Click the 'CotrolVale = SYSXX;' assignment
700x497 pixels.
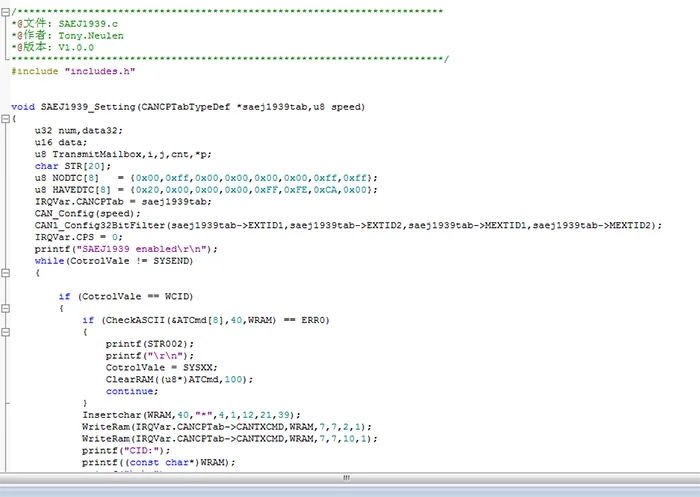tap(162, 368)
